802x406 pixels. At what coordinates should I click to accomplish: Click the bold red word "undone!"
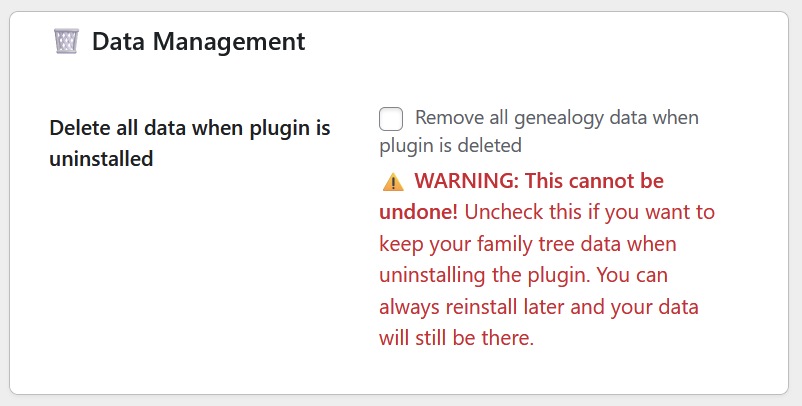point(418,212)
